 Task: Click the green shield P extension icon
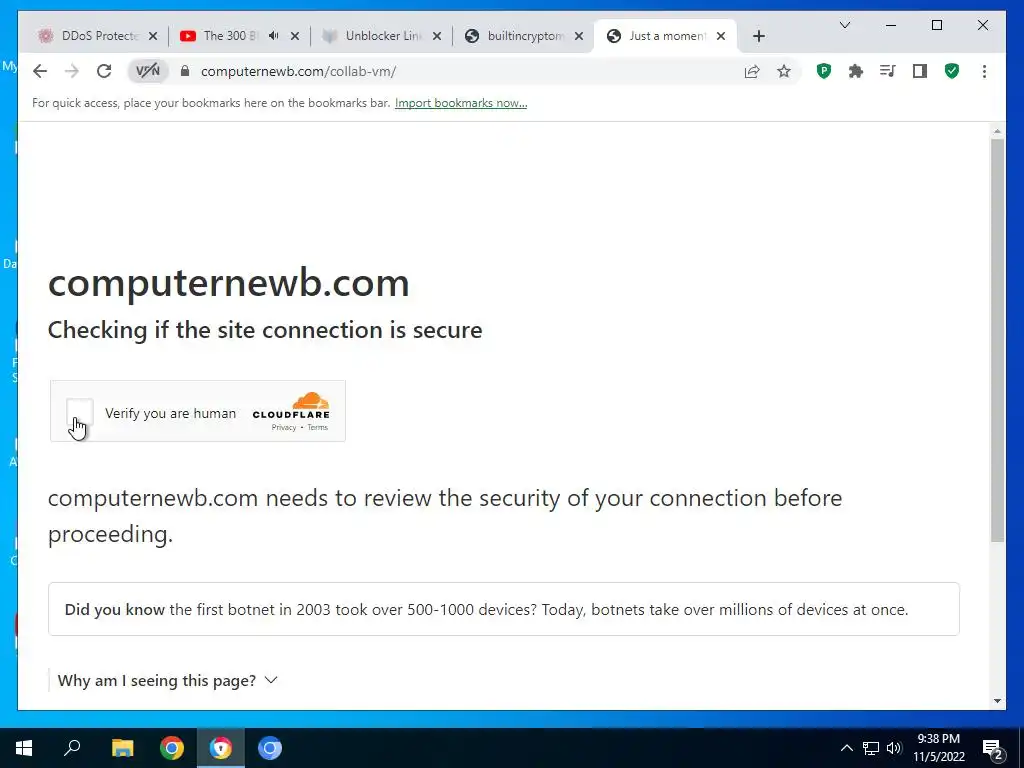(824, 71)
